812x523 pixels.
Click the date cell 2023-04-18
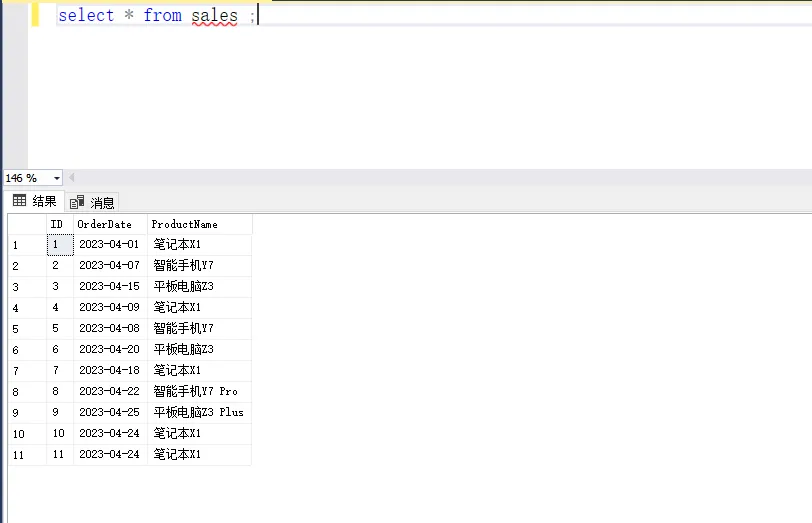(110, 370)
